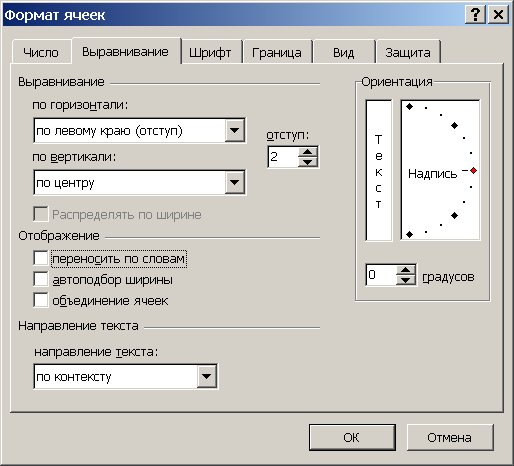Click the lower minus-45-degree diamond in orientation dial
The width and height of the screenshot is (514, 466).
click(x=454, y=216)
